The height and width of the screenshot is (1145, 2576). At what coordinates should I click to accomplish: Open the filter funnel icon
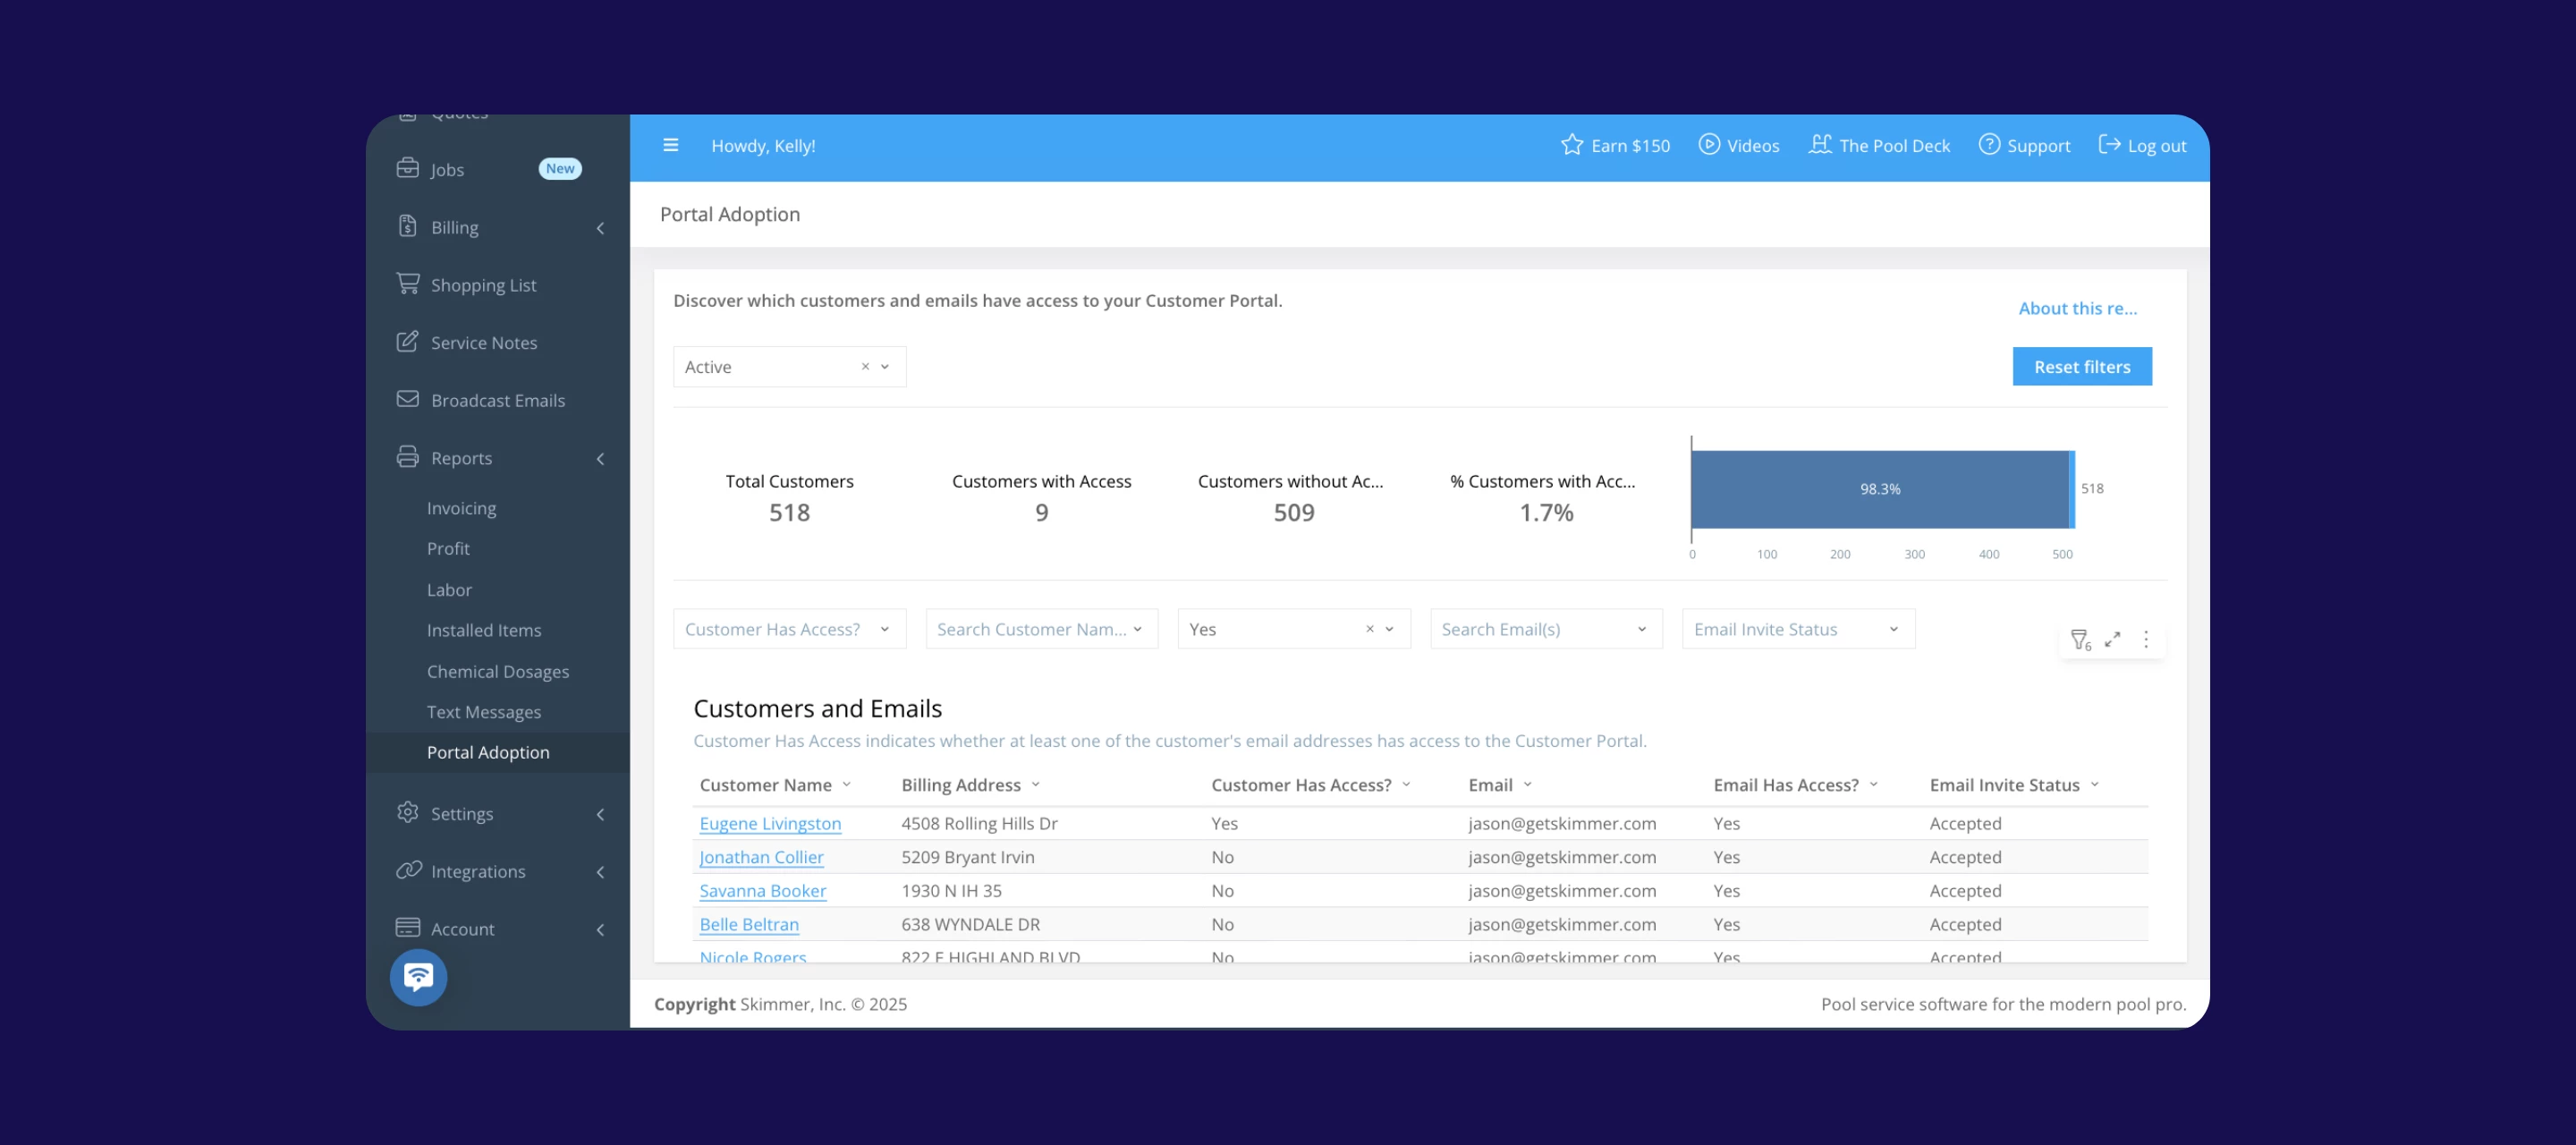2079,639
